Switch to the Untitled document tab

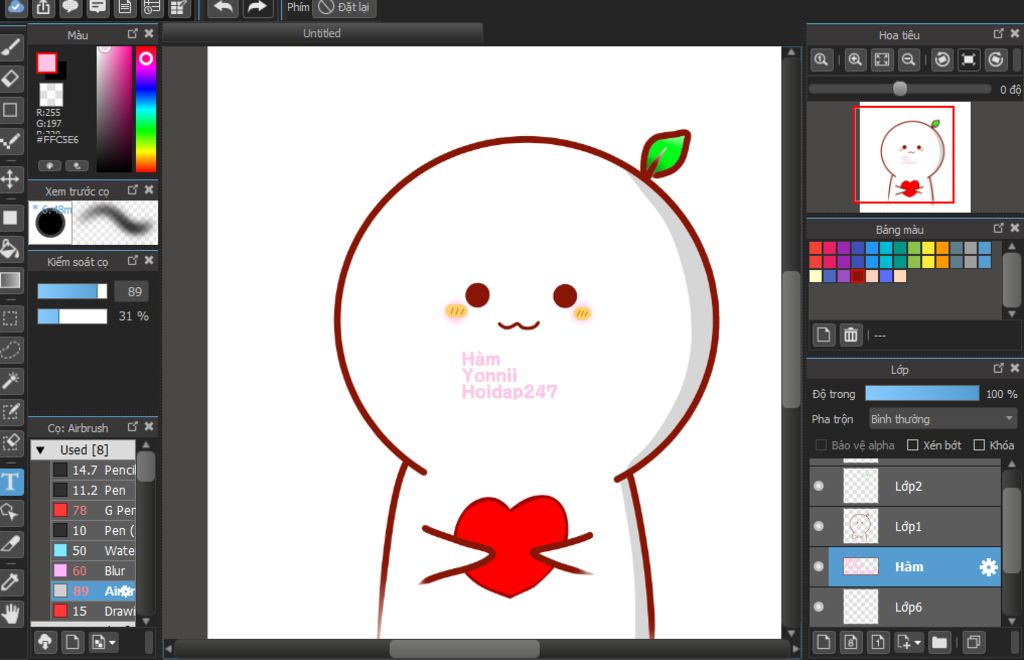[322, 33]
